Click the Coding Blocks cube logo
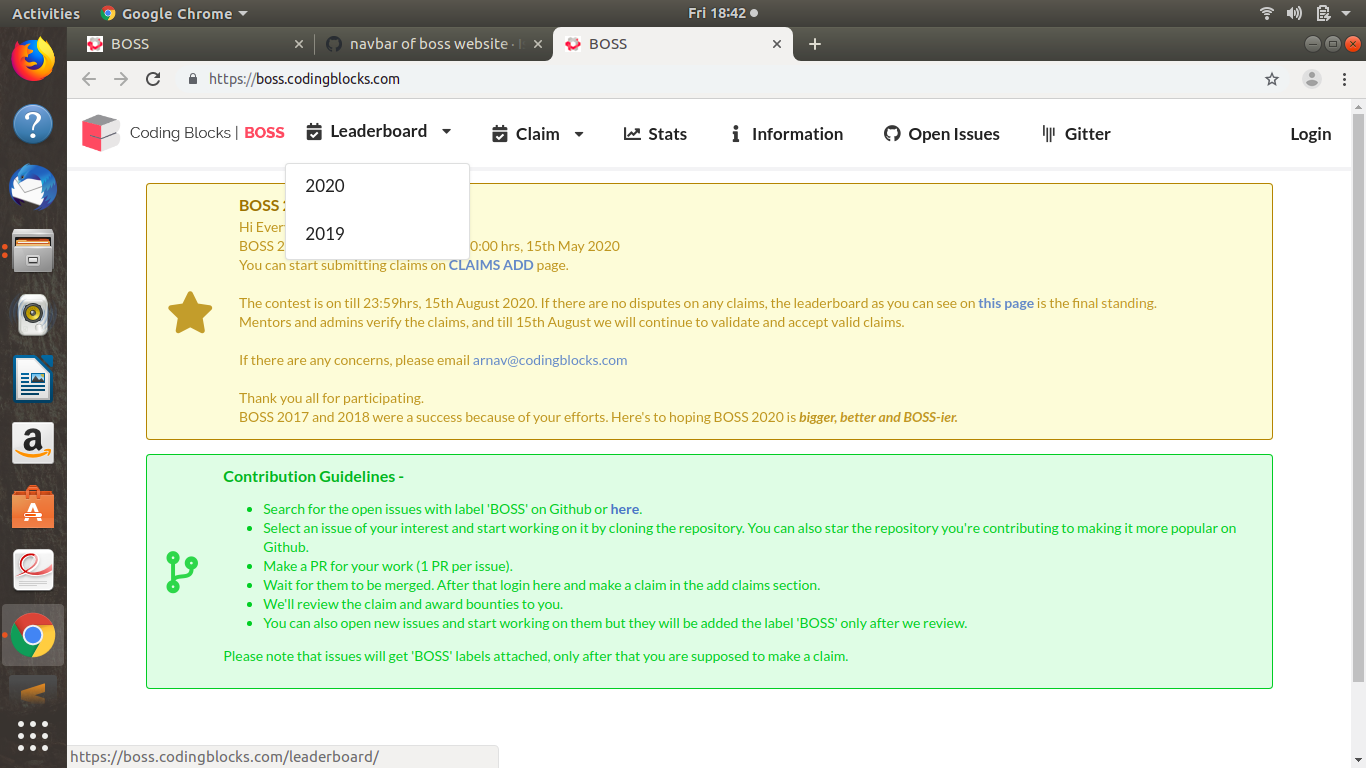 [99, 133]
